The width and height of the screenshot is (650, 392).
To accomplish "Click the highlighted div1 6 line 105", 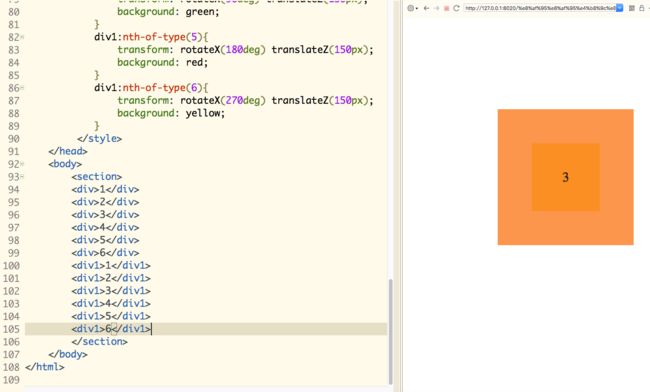I will (111, 329).
